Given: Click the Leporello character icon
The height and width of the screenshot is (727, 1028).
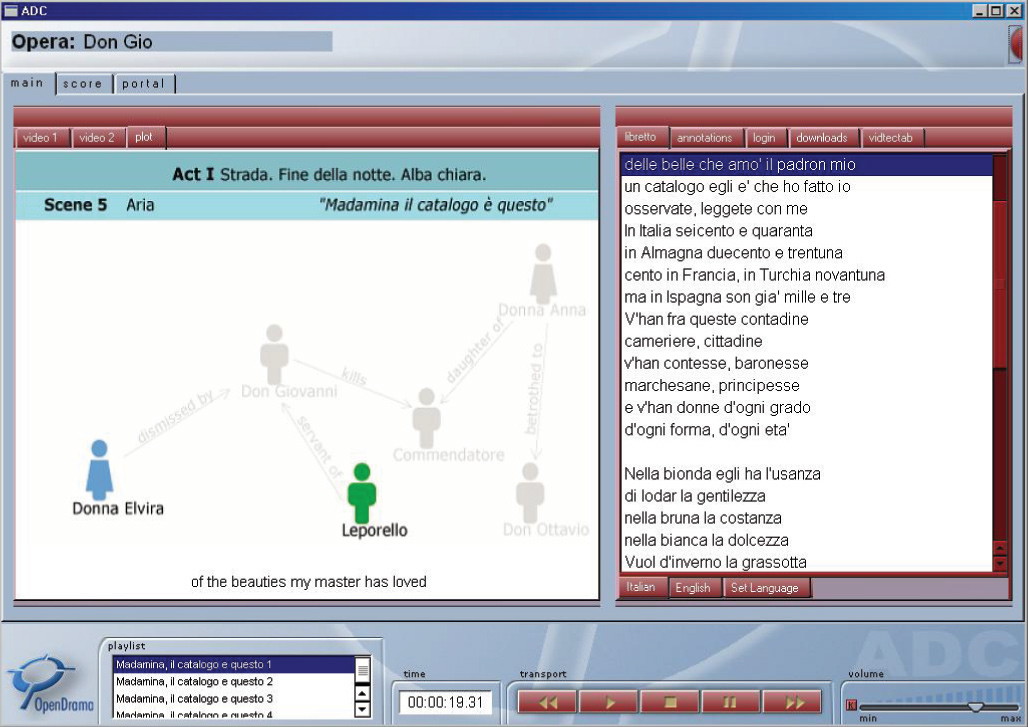Looking at the screenshot, I should pos(361,492).
